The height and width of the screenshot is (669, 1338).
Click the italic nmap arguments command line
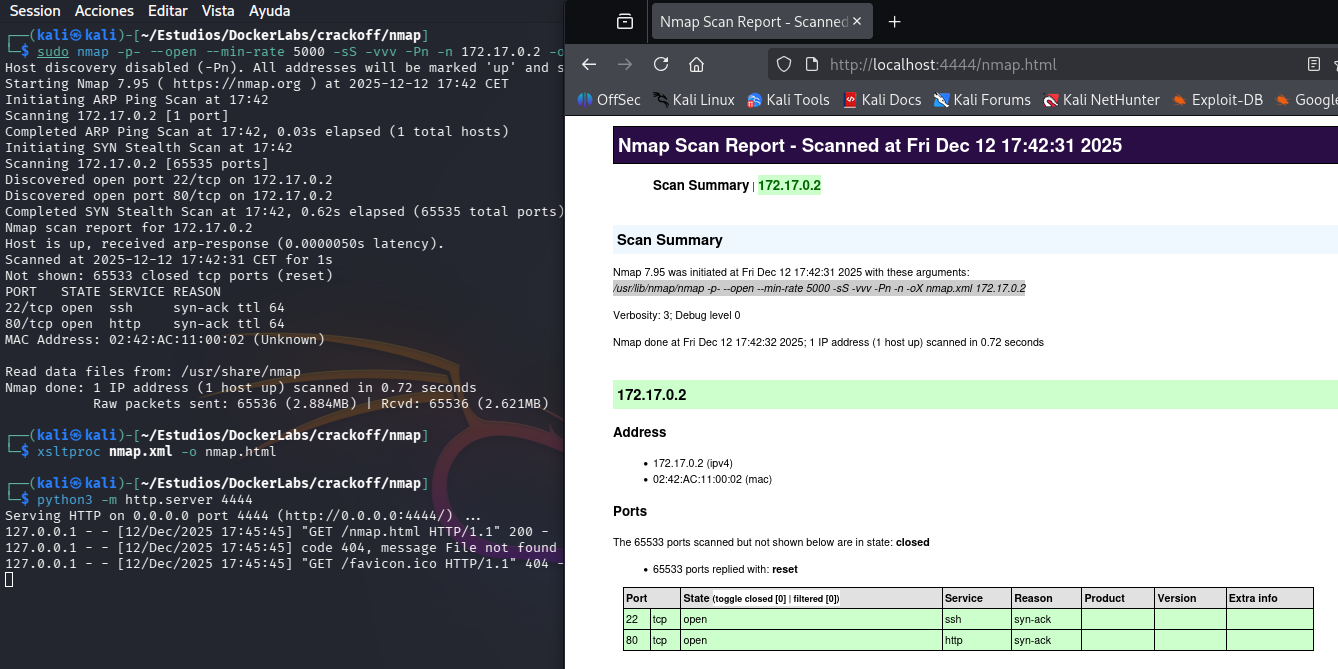[x=819, y=288]
